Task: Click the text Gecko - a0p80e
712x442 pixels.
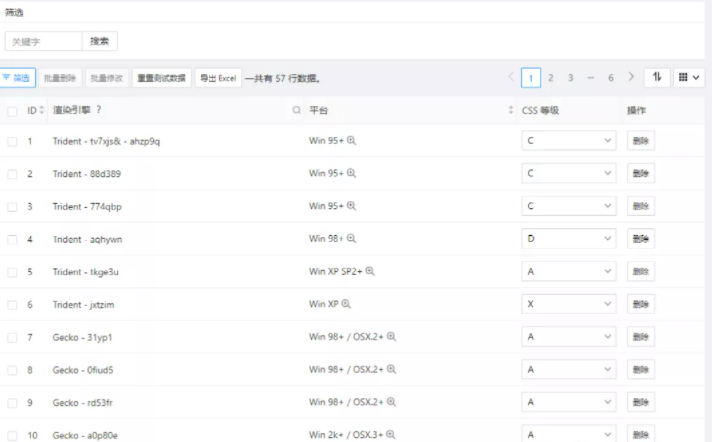Action: pos(85,435)
